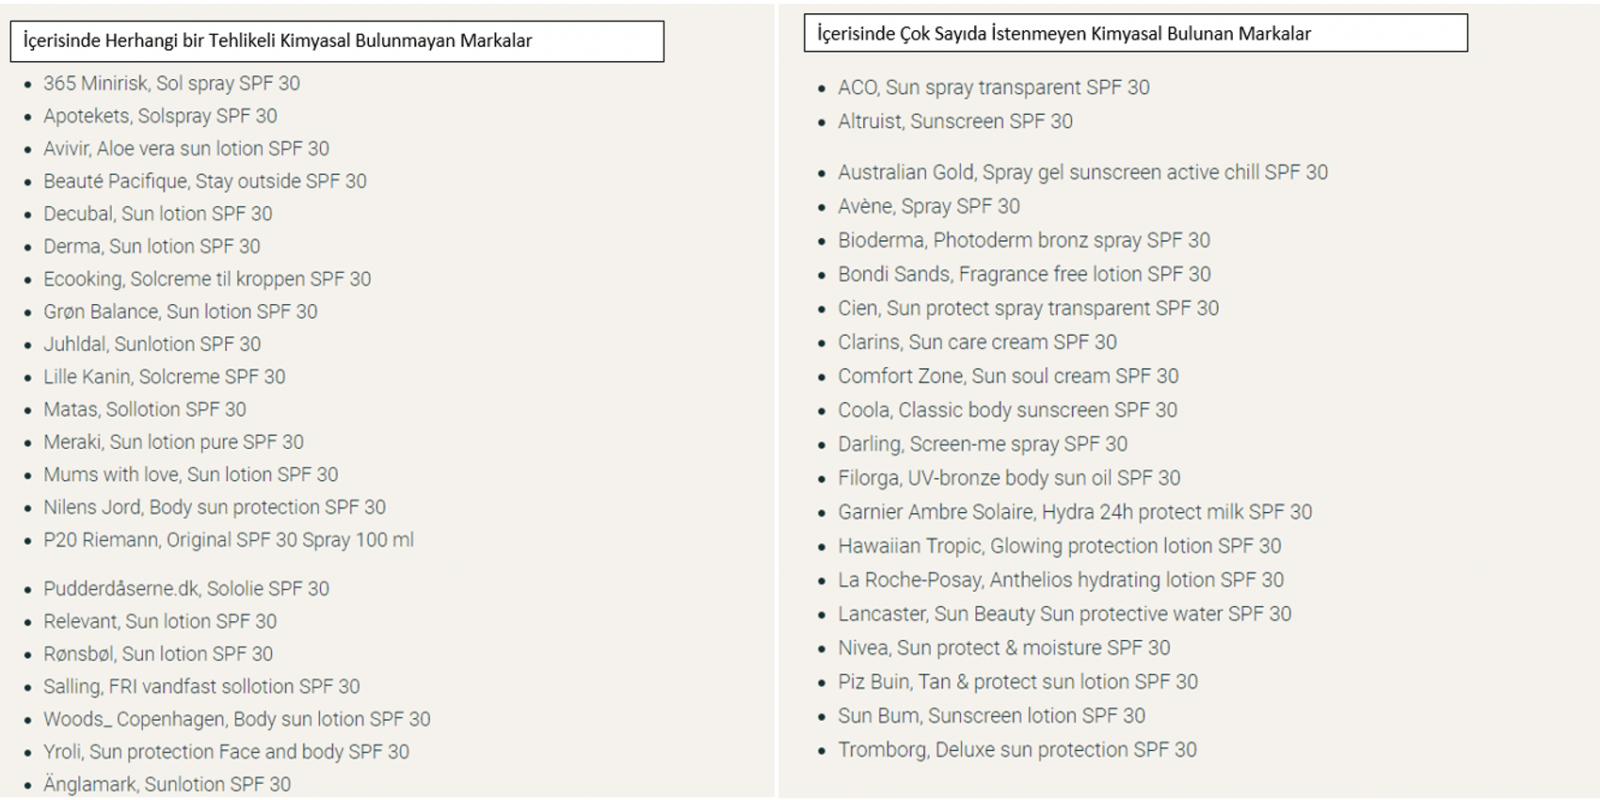
Task: Click the Ecooking Solcreme til kroppen item
Action: pos(207,279)
